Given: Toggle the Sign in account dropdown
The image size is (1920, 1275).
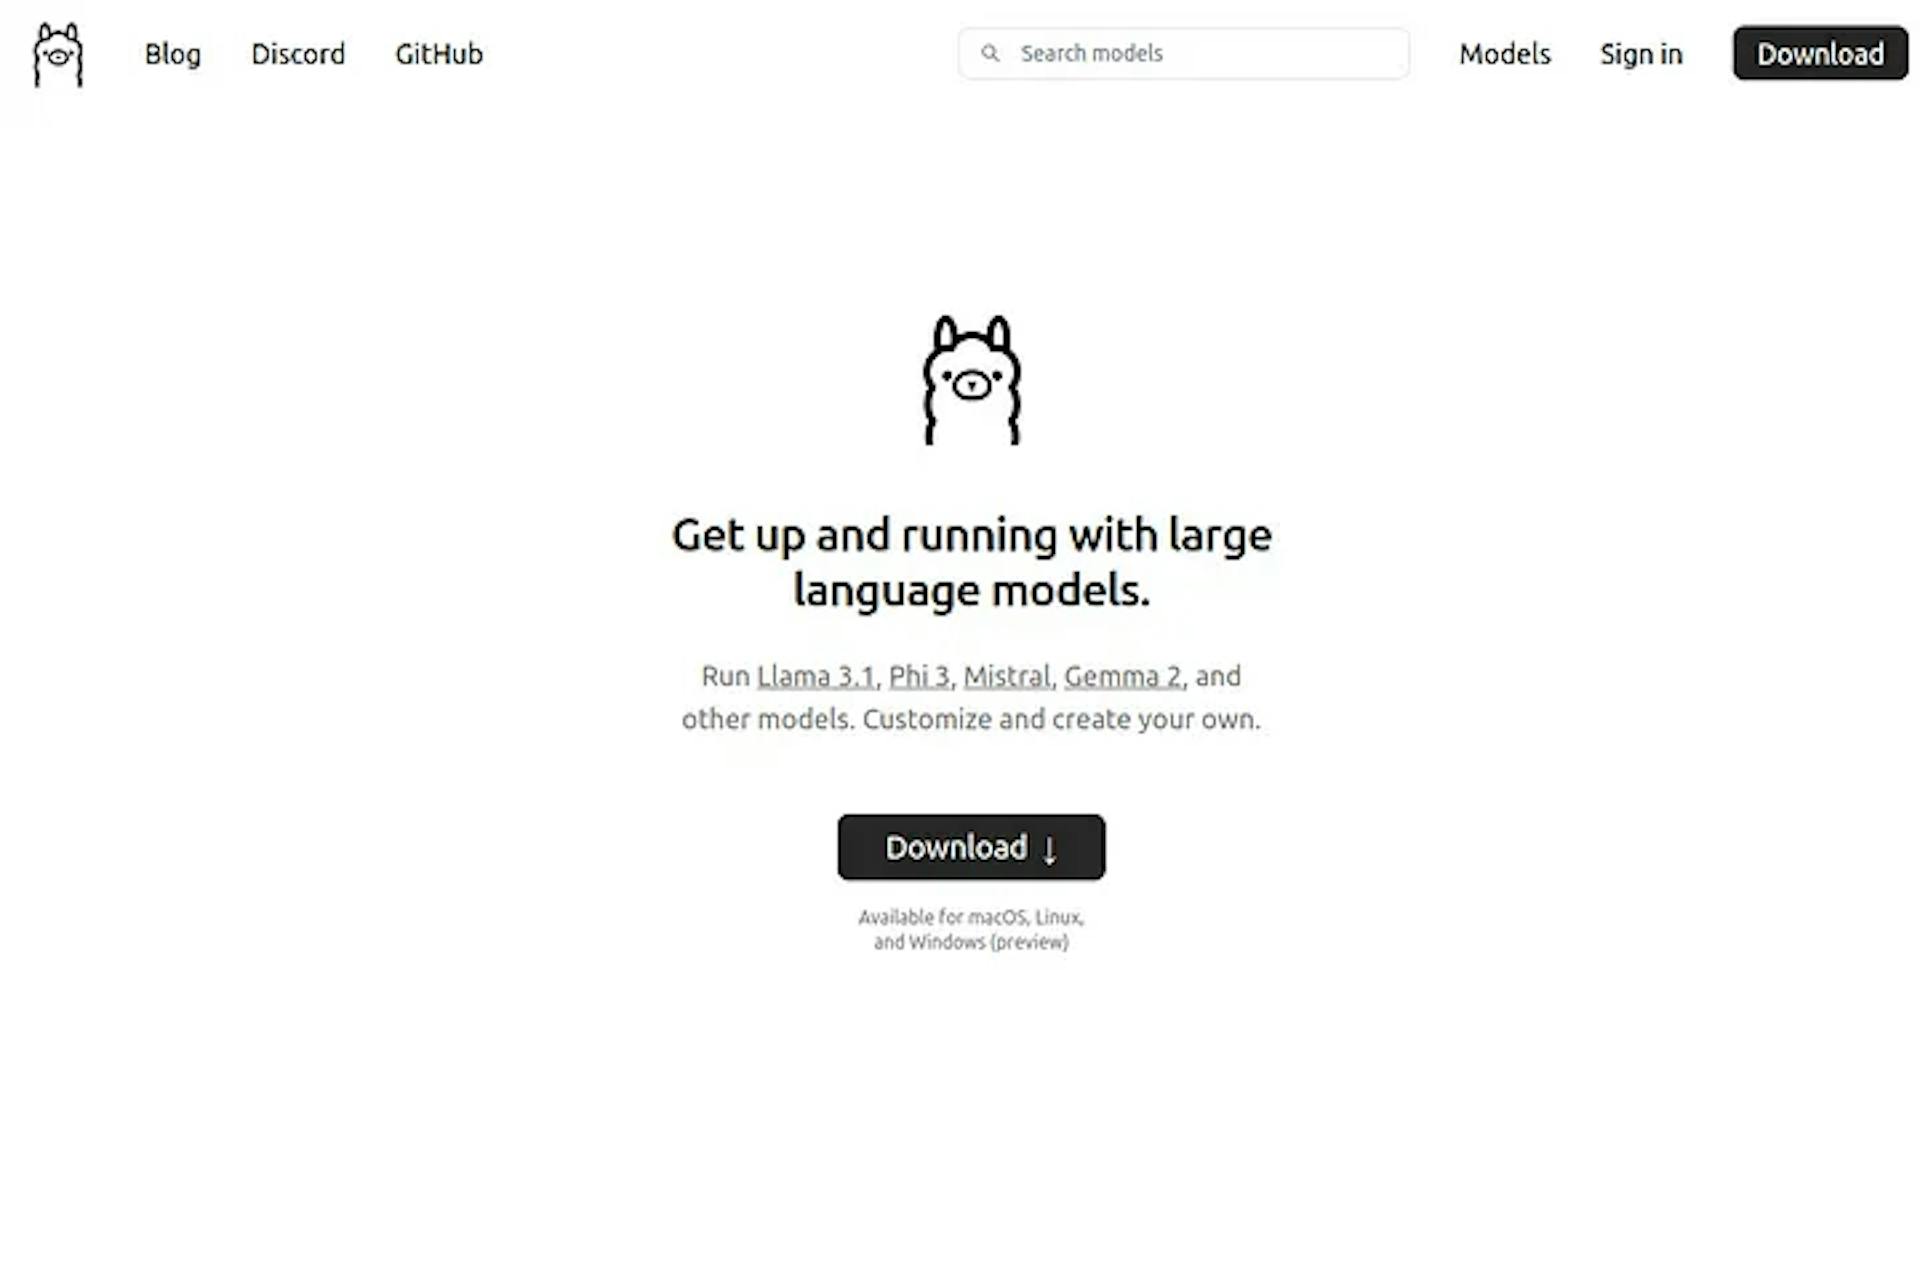Looking at the screenshot, I should (x=1640, y=53).
